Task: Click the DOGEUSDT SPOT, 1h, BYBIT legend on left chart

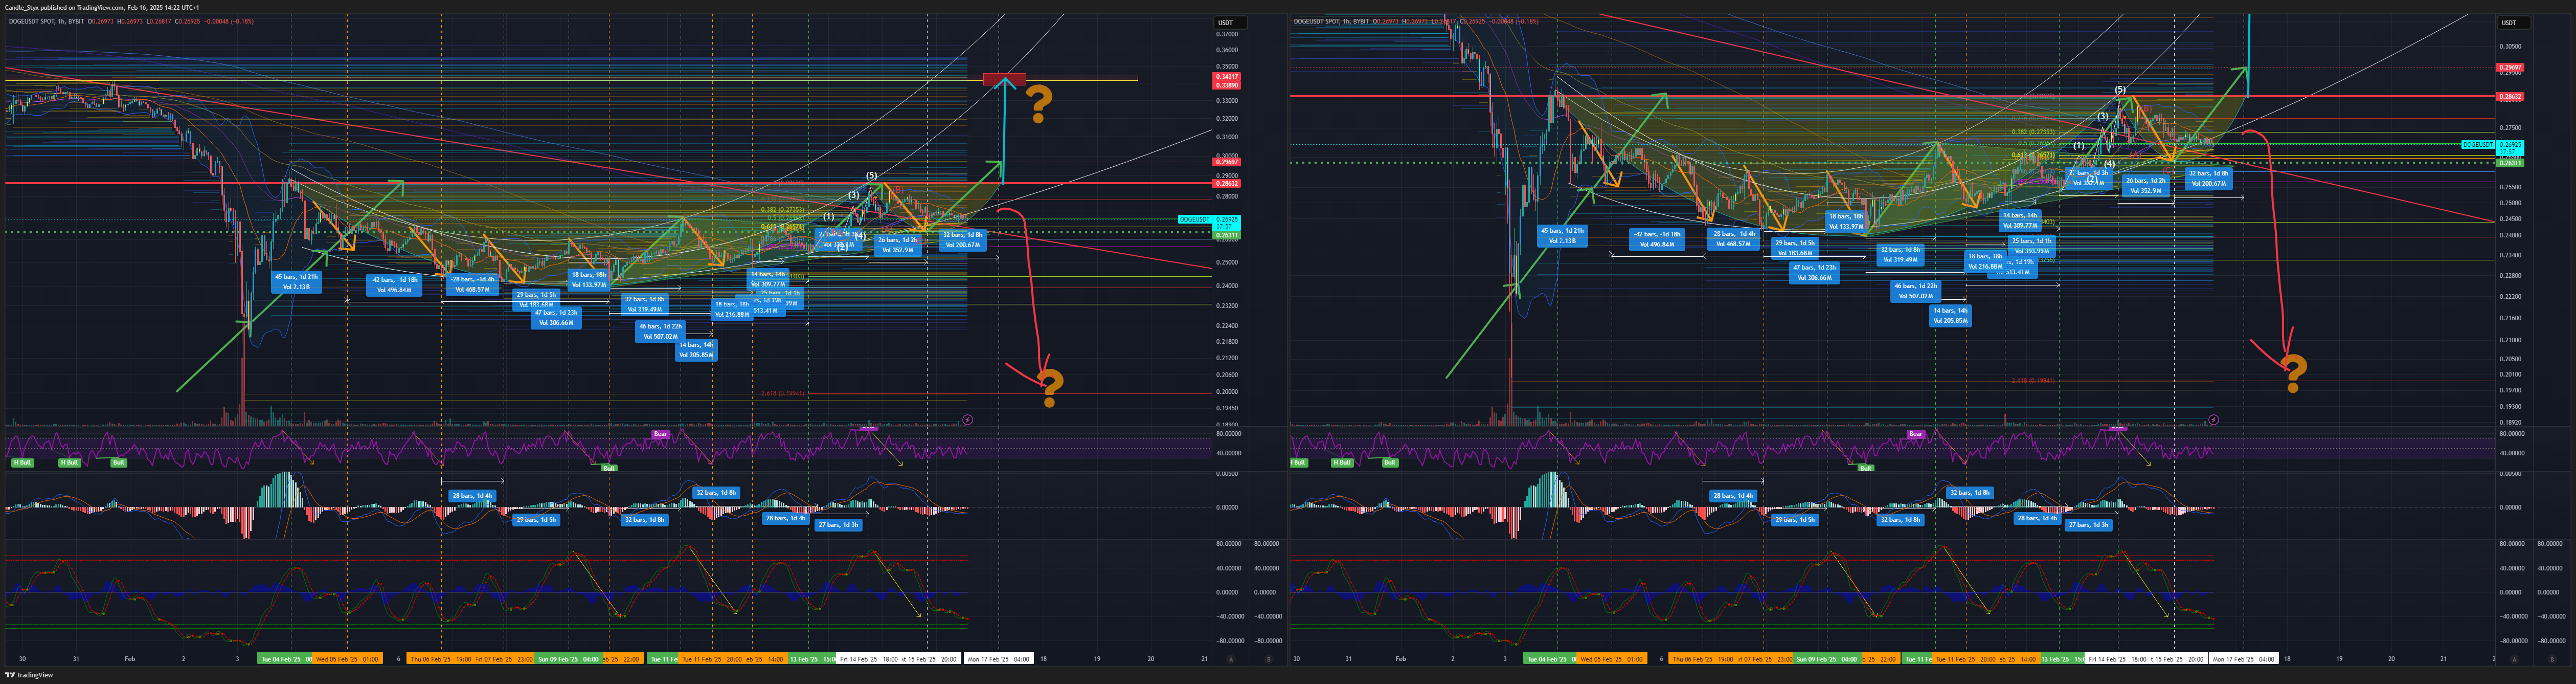Action: pyautogui.click(x=46, y=21)
